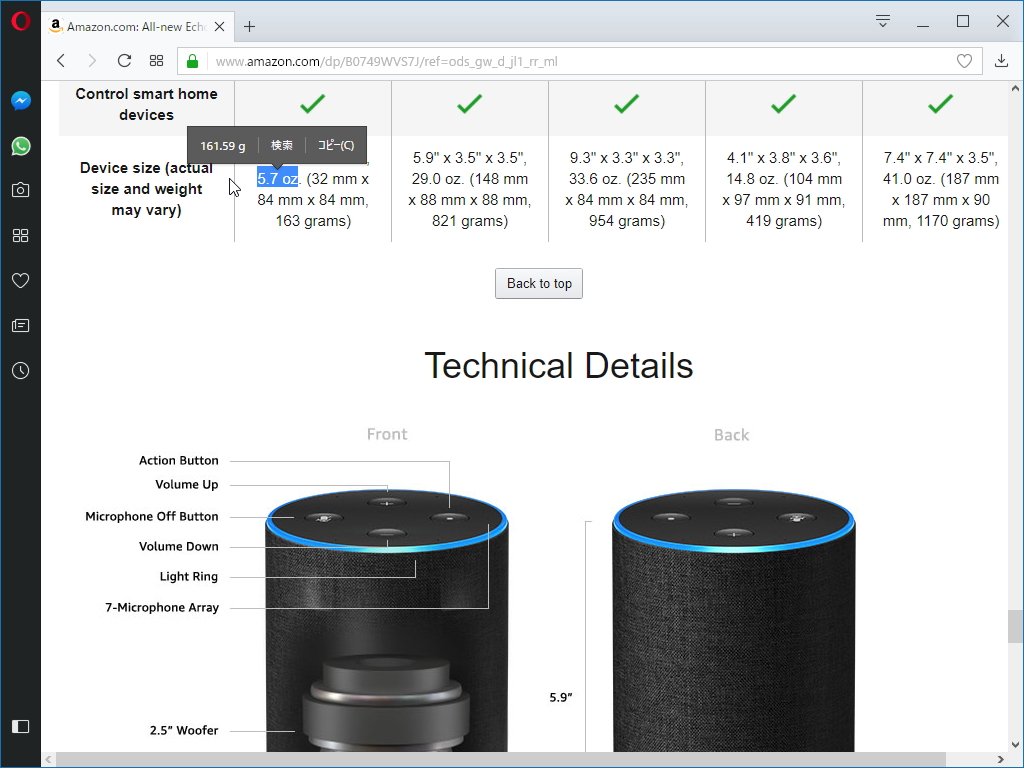
Task: Click the scroll down arrow
Action: click(x=1015, y=744)
